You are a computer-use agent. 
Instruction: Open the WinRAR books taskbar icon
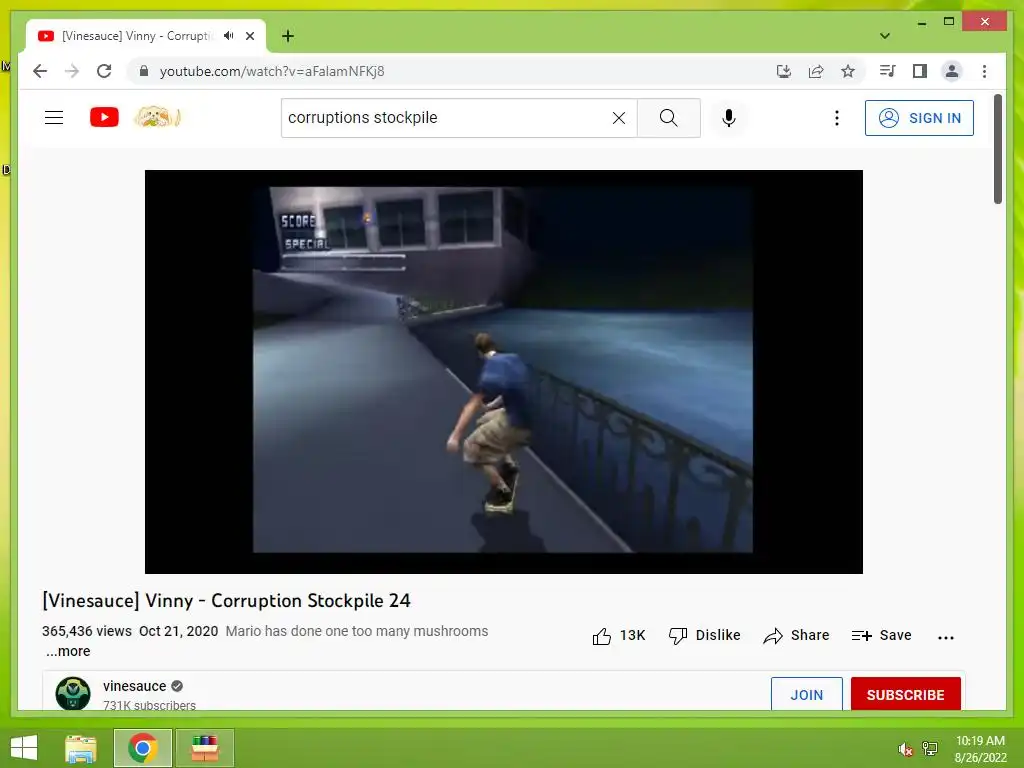[204, 748]
